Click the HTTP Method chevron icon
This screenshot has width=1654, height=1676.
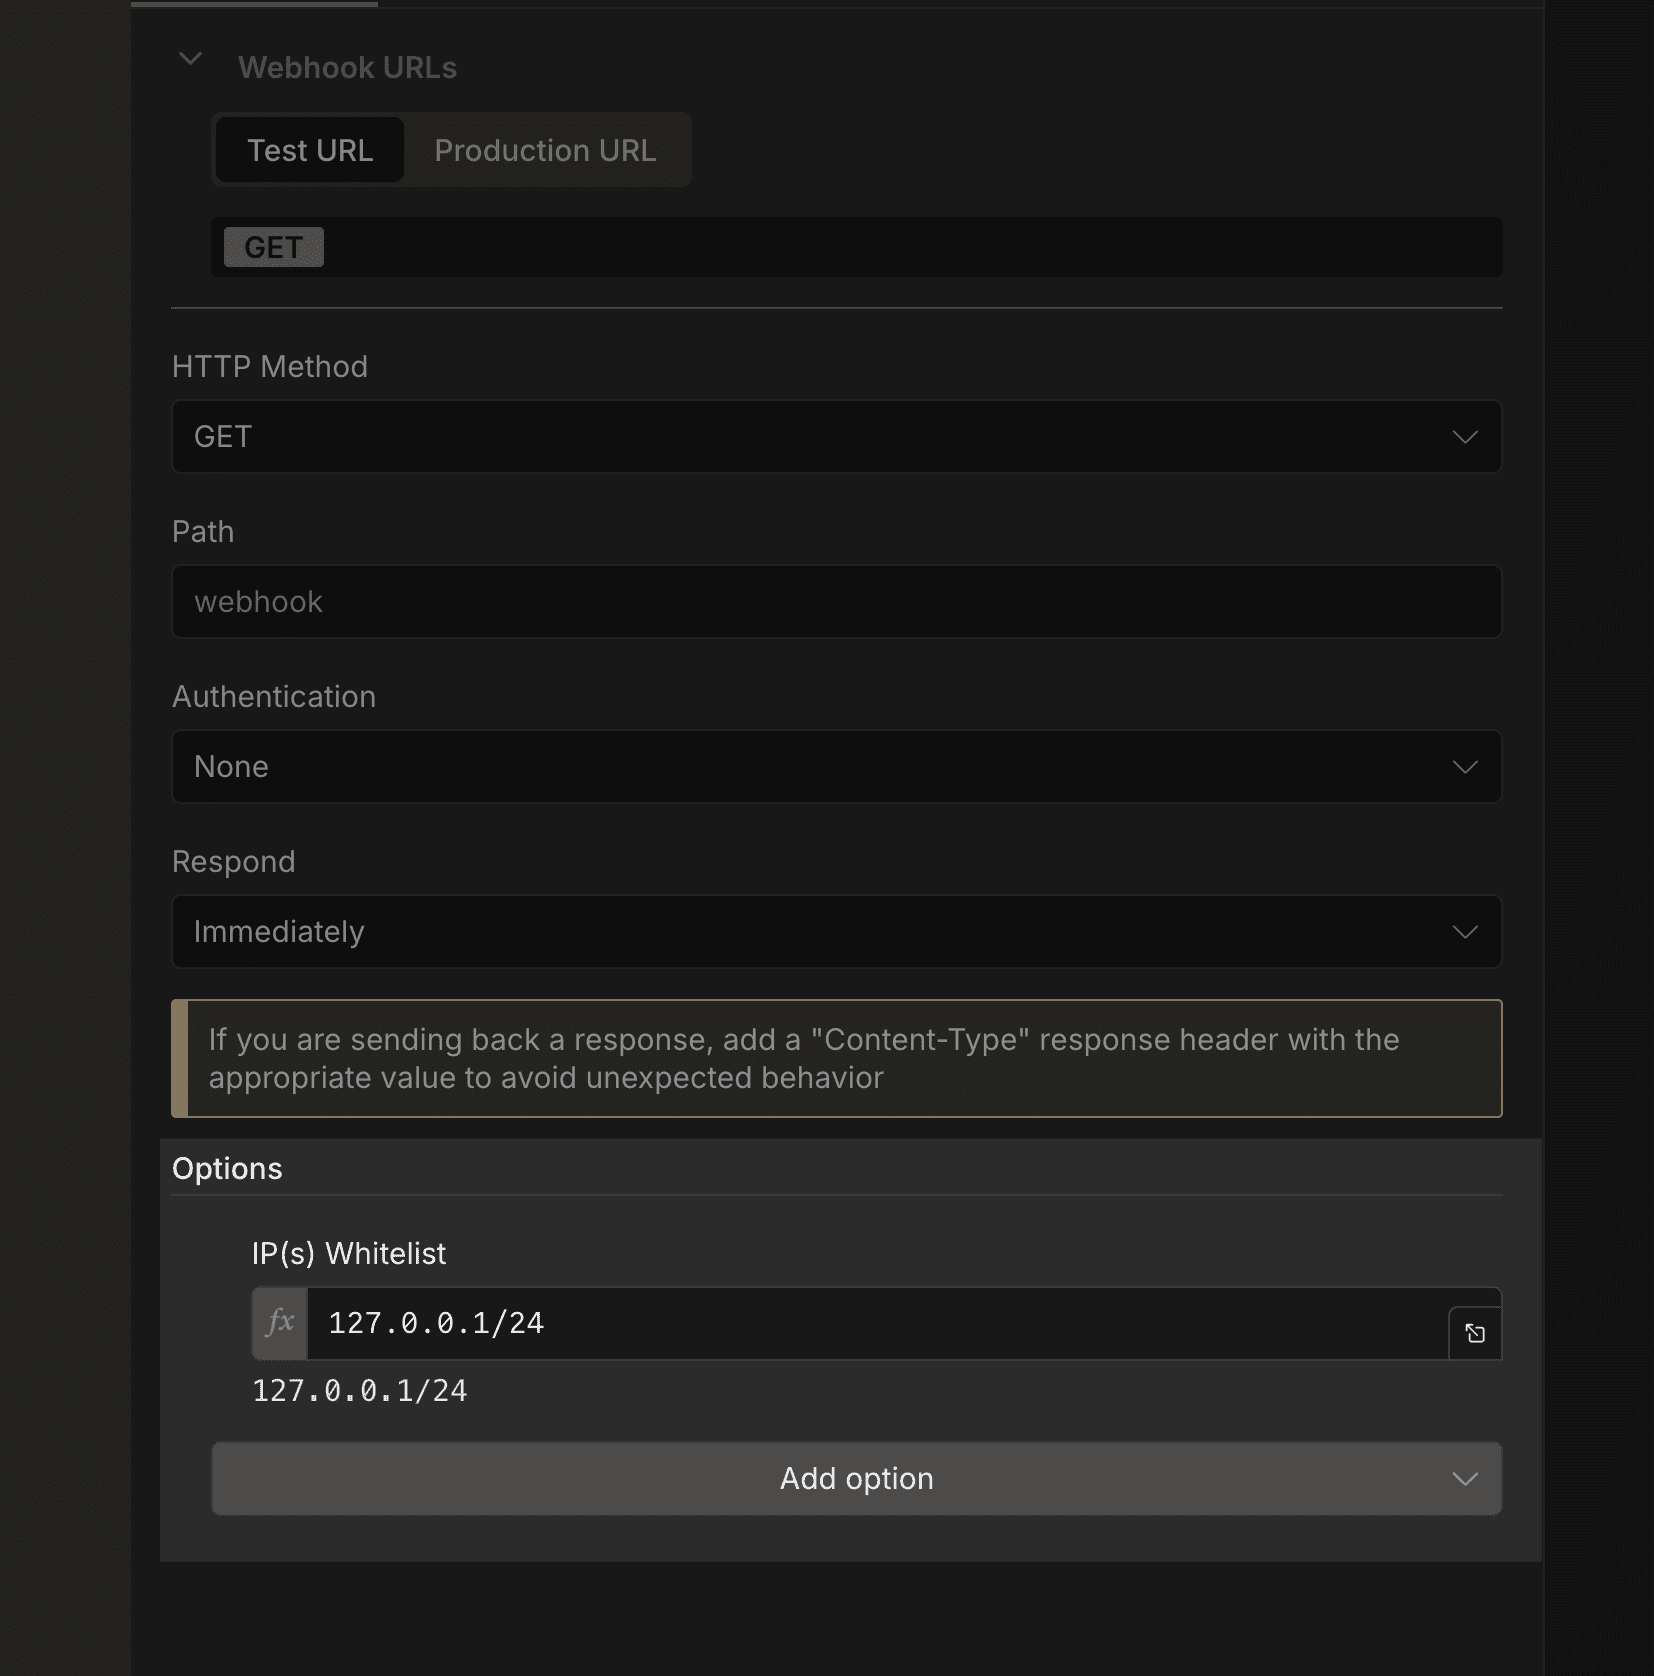coord(1464,436)
